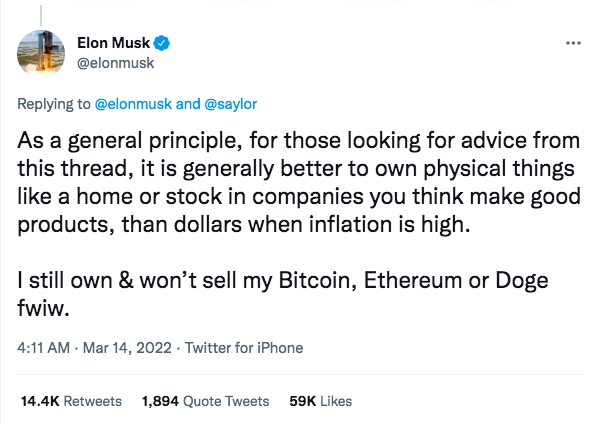Open Elon Musk's rocket profile picture

[41, 53]
